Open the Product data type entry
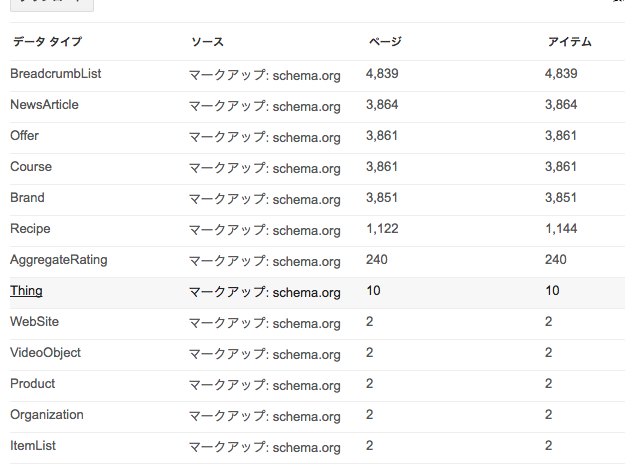625x472 pixels. pyautogui.click(x=32, y=384)
